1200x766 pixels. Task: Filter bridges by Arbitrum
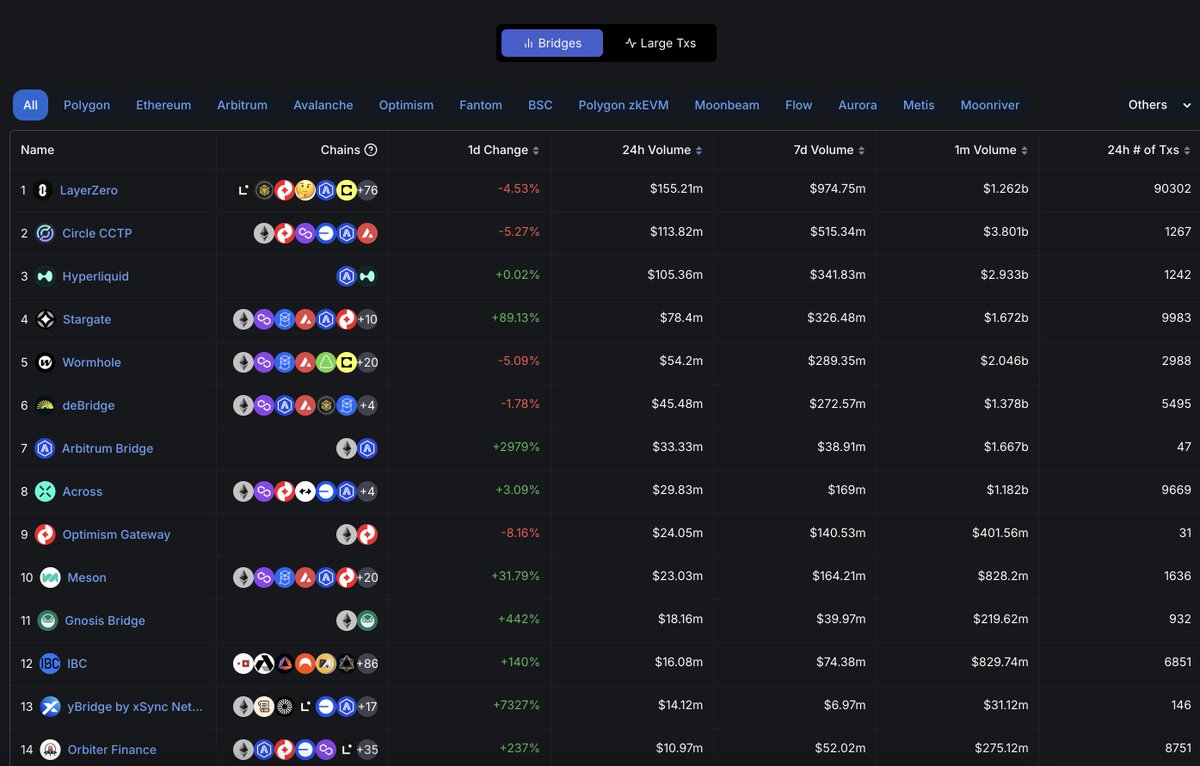(x=242, y=105)
